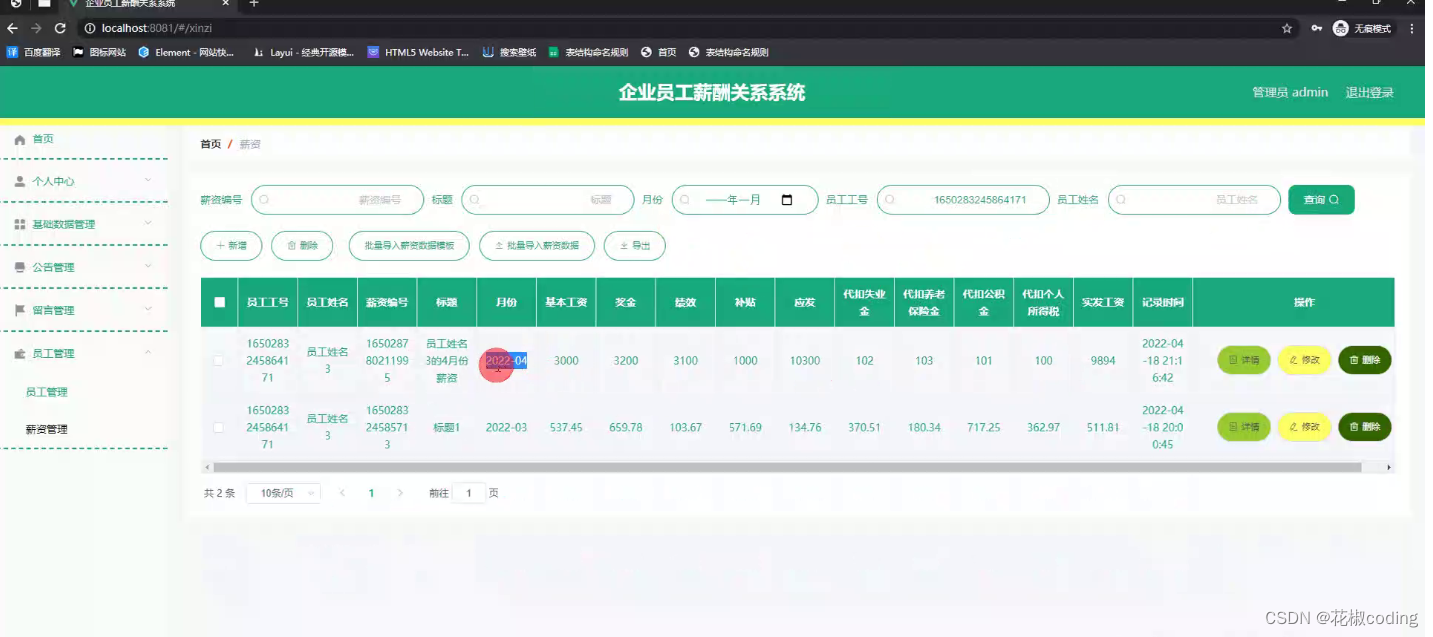Click the 导出 export button

click(635, 245)
